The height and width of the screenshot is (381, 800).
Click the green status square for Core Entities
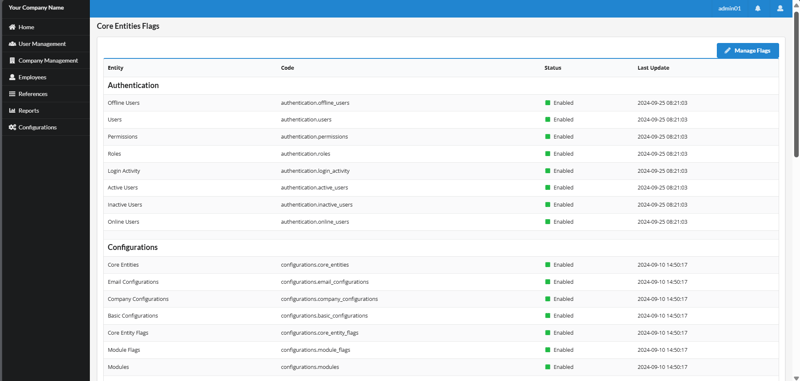547,265
